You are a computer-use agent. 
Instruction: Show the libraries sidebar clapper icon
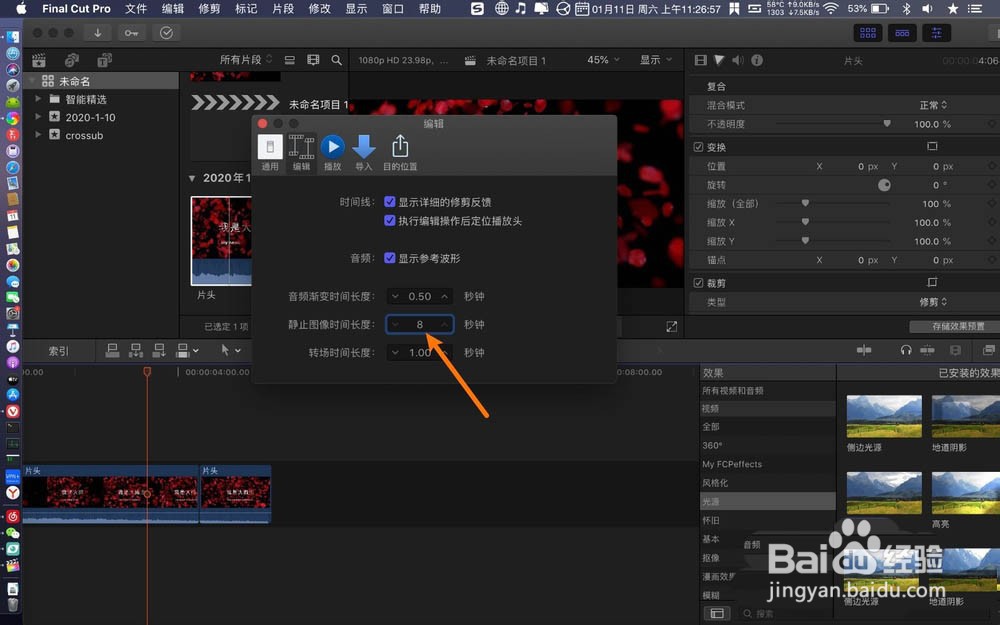[x=39, y=60]
